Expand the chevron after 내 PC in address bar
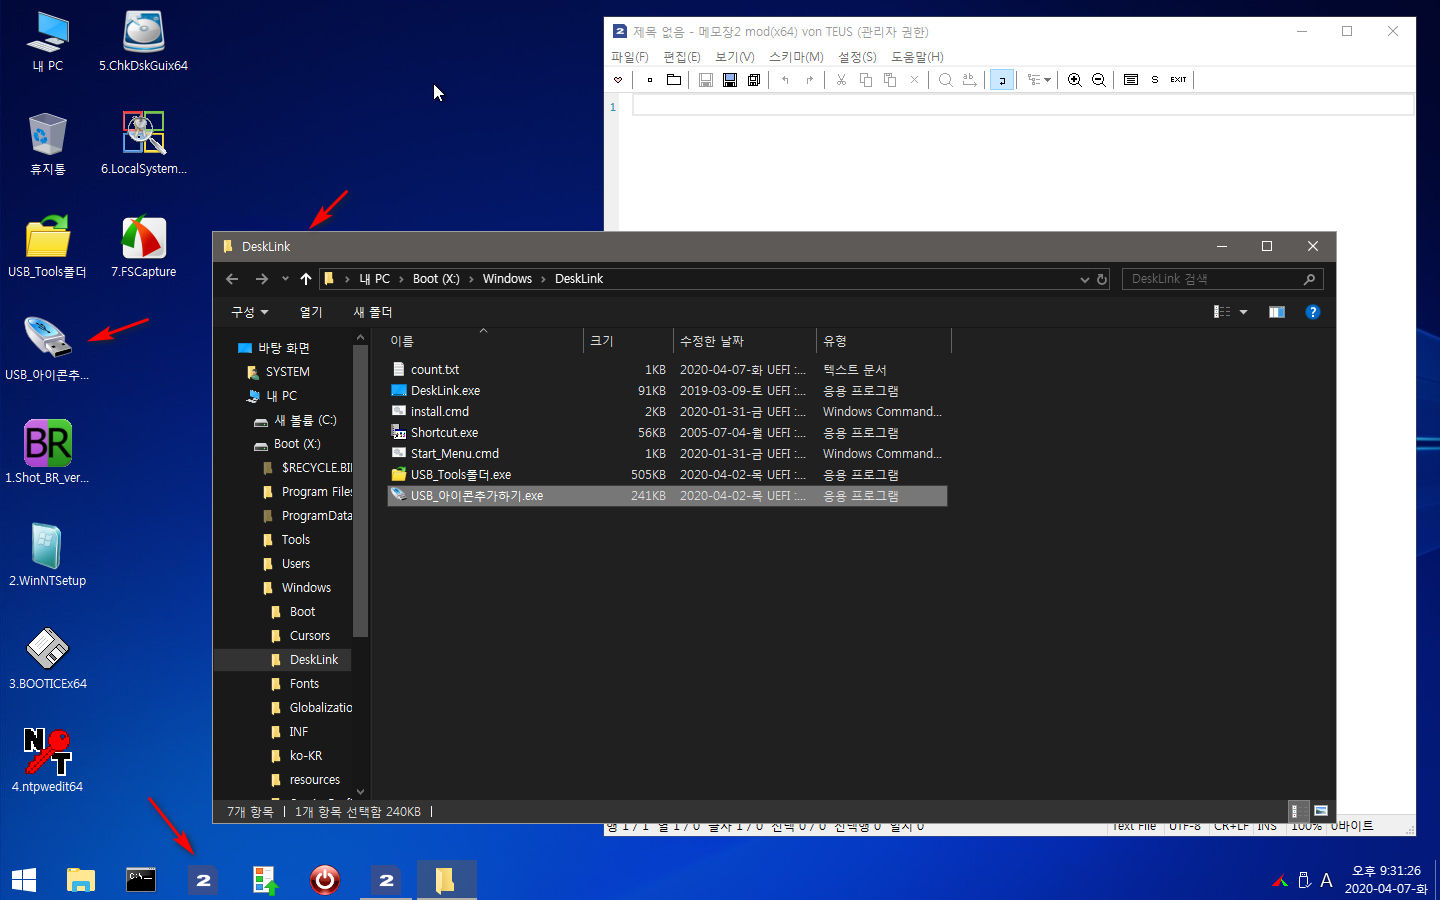Viewport: 1440px width, 900px height. (x=401, y=279)
